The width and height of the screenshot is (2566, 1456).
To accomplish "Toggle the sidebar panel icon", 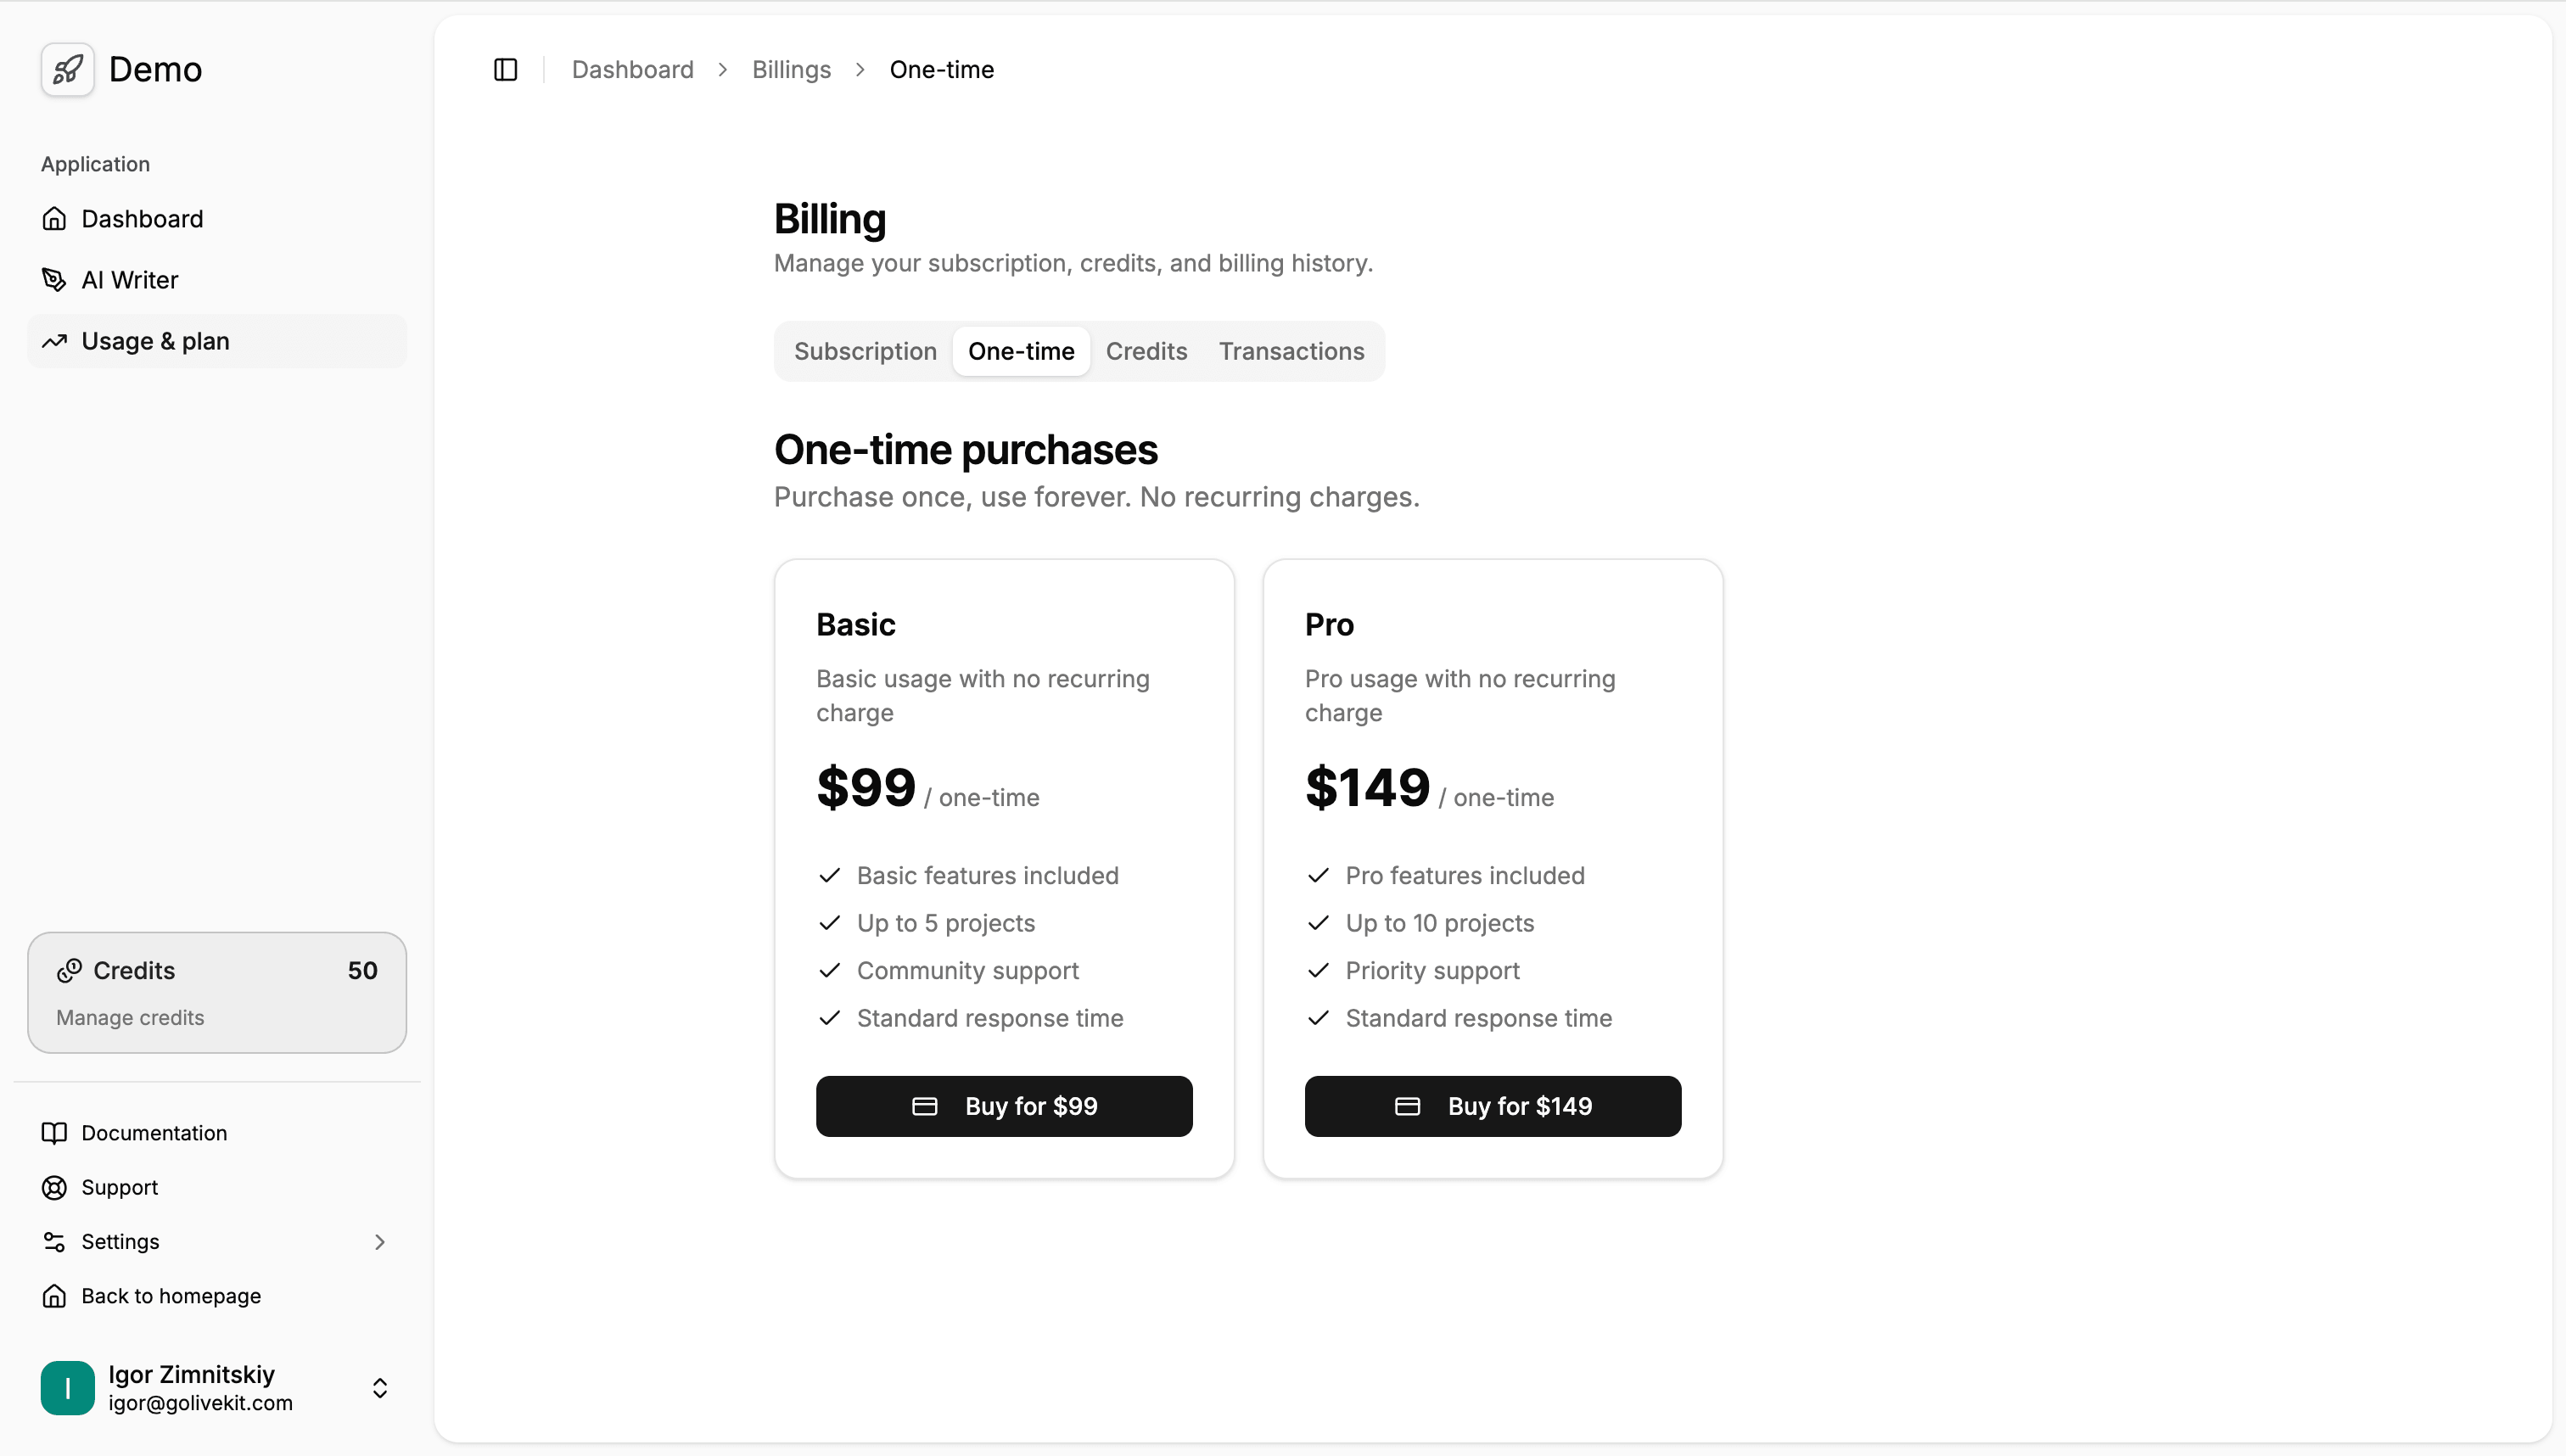I will [505, 69].
